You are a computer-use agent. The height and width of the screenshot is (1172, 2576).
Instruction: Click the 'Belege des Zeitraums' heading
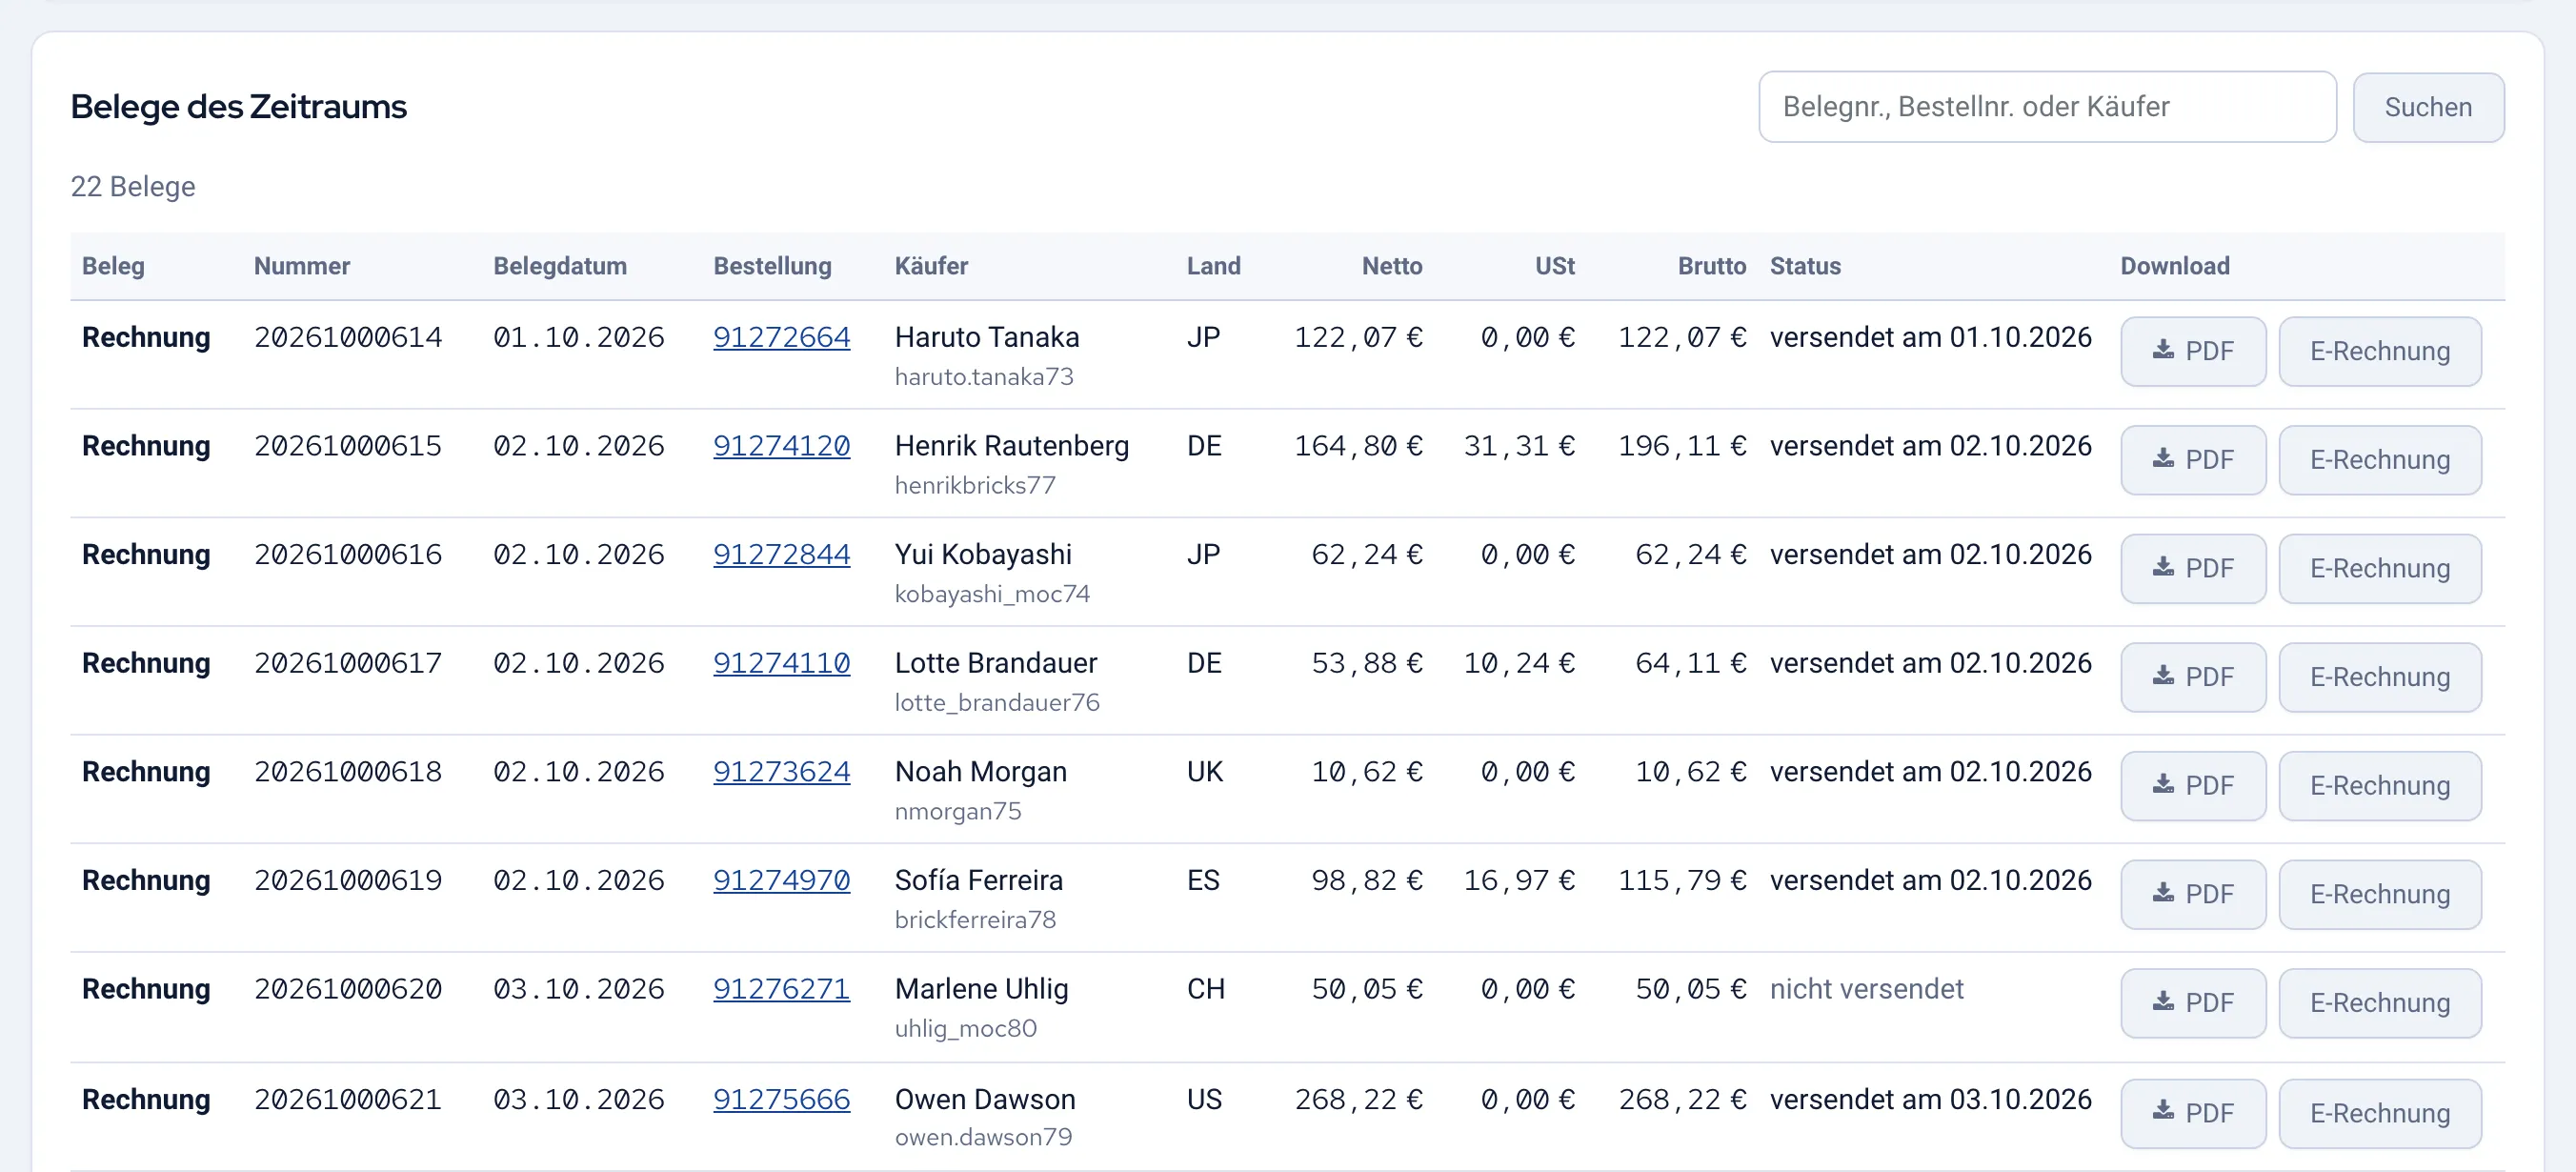238,107
